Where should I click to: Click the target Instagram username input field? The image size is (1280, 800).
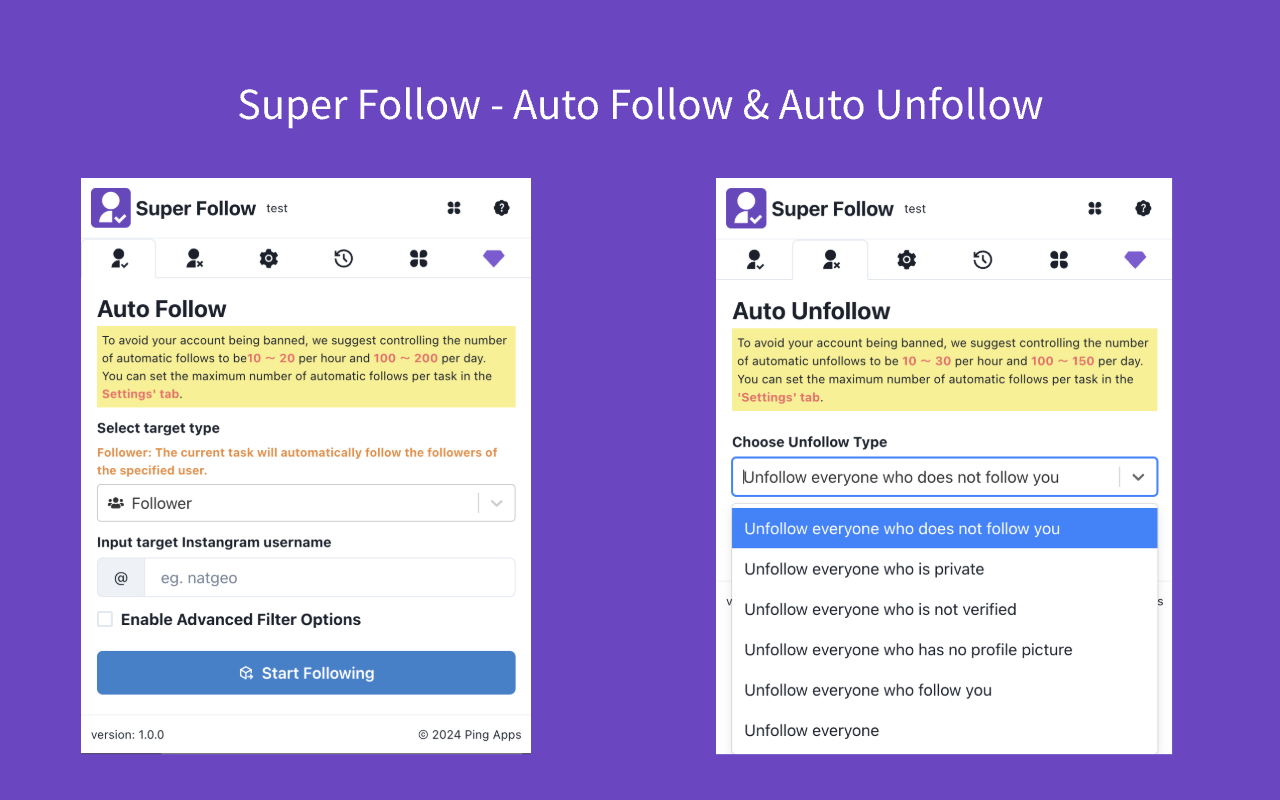pyautogui.click(x=330, y=577)
